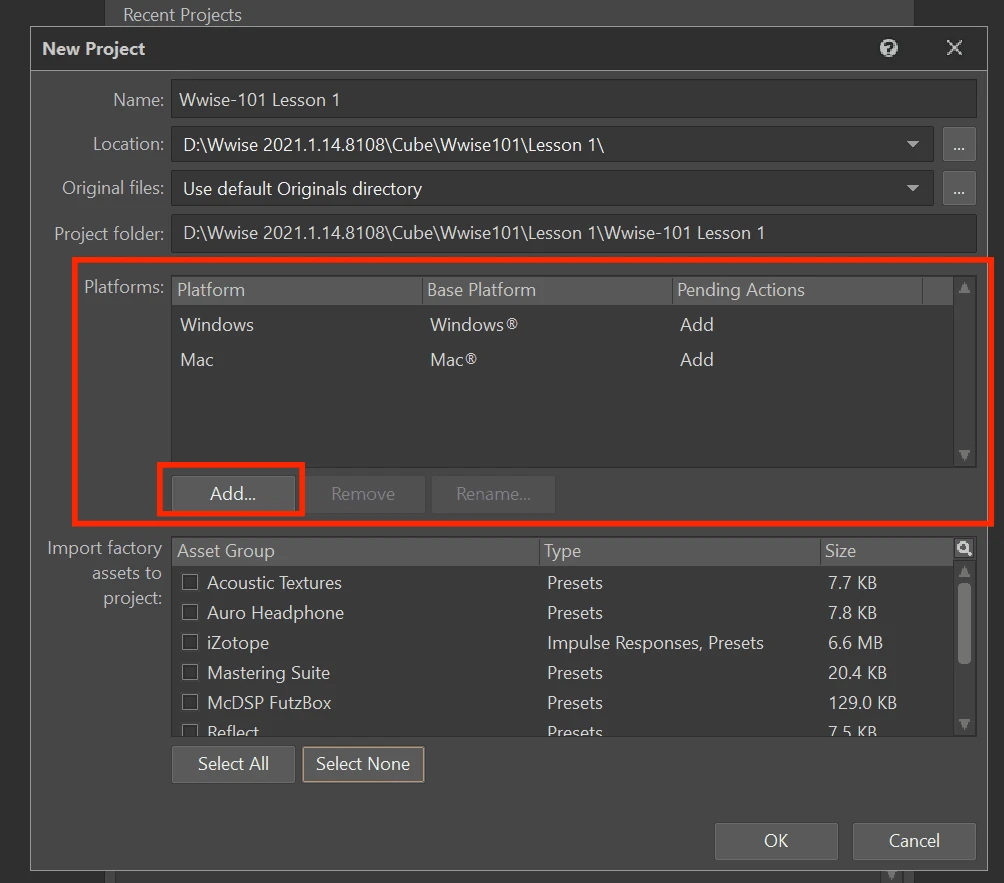Screen dimensions: 1004x883
Task: Click the 6.6 MB size value
Action: tap(855, 643)
